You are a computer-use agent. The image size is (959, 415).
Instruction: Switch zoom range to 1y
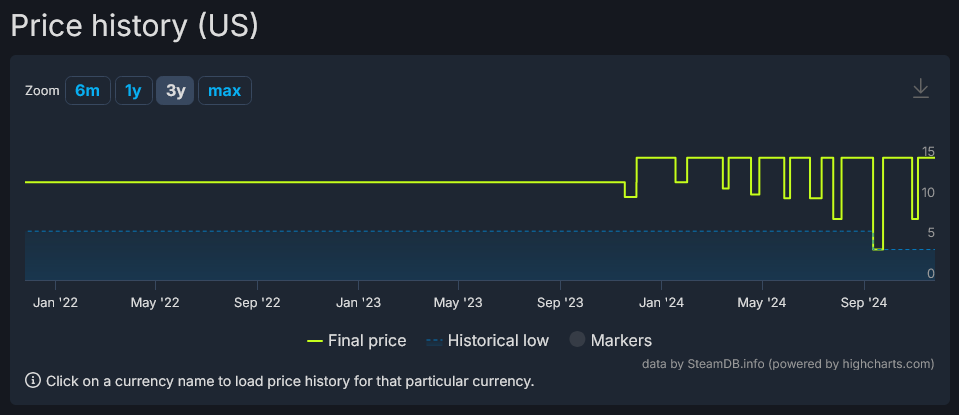click(133, 91)
